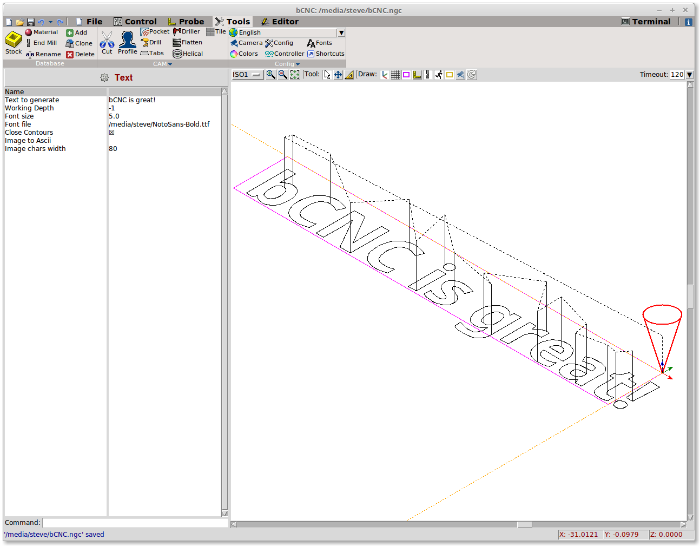Click the New file icon
The image size is (700, 546).
point(8,22)
